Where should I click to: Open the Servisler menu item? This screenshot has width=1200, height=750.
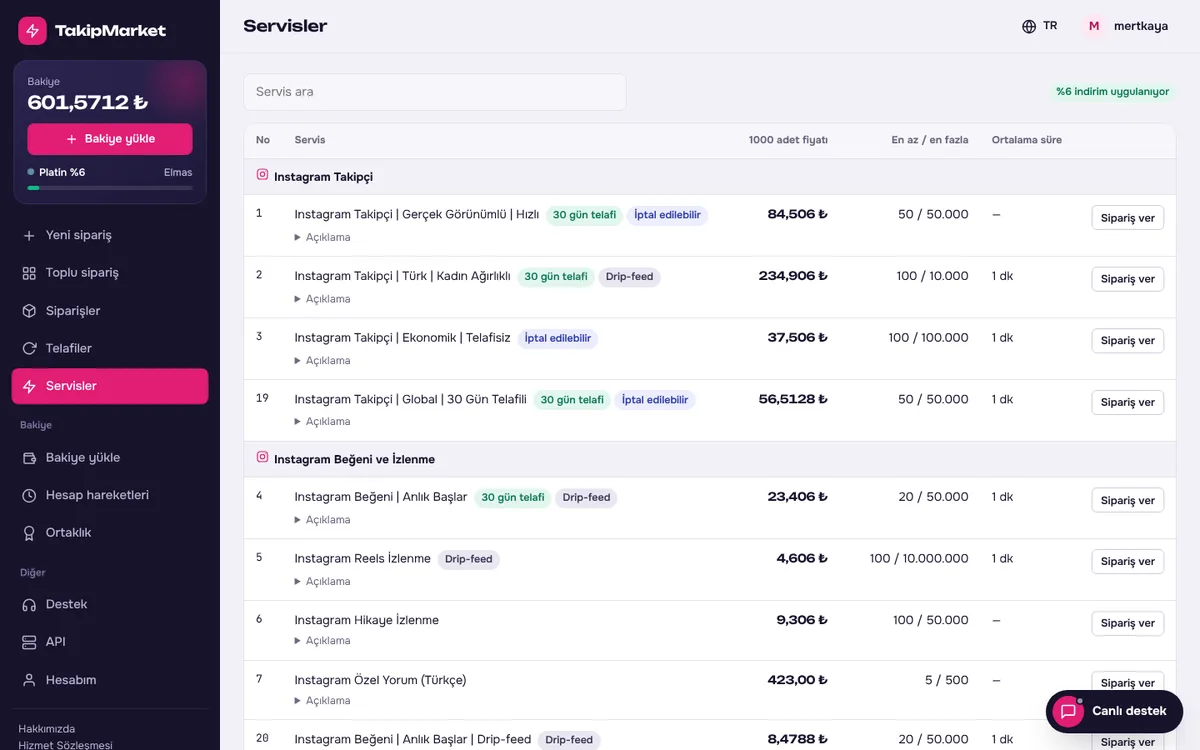[x=110, y=386]
